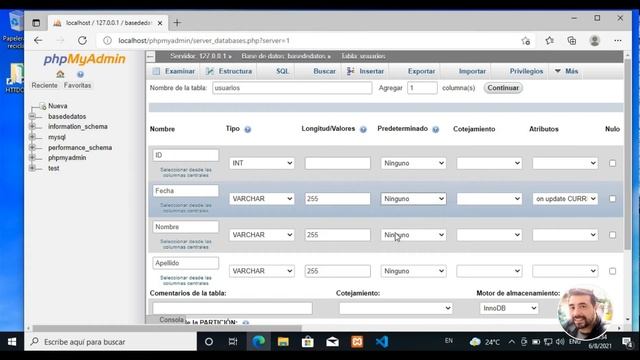Image resolution: width=640 pixels, height=360 pixels.
Task: Open the InnoDB storage engine dropdown
Action: (x=509, y=309)
